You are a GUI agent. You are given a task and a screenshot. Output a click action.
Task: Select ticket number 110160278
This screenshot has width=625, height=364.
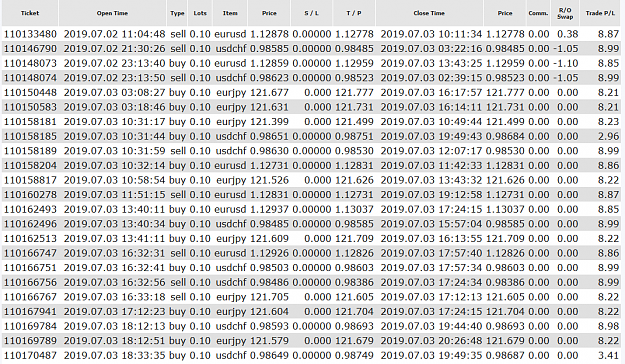30,195
